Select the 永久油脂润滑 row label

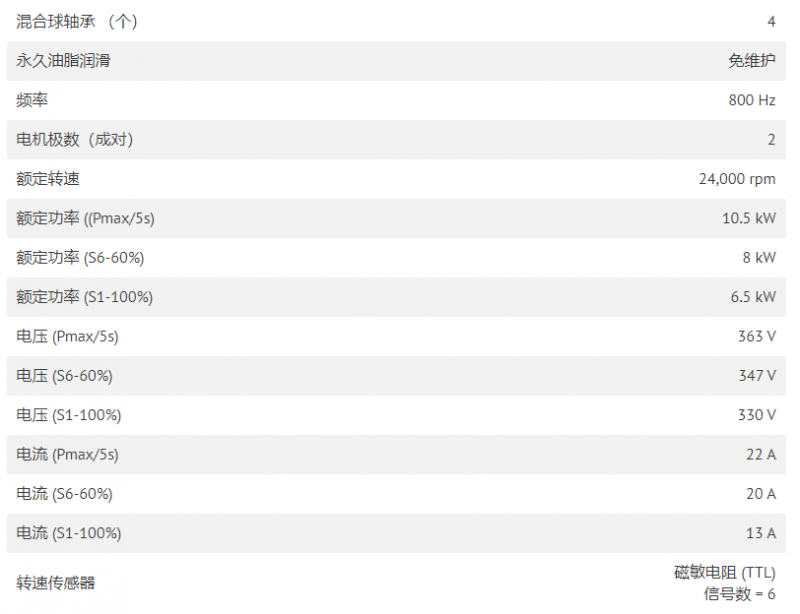(63, 61)
